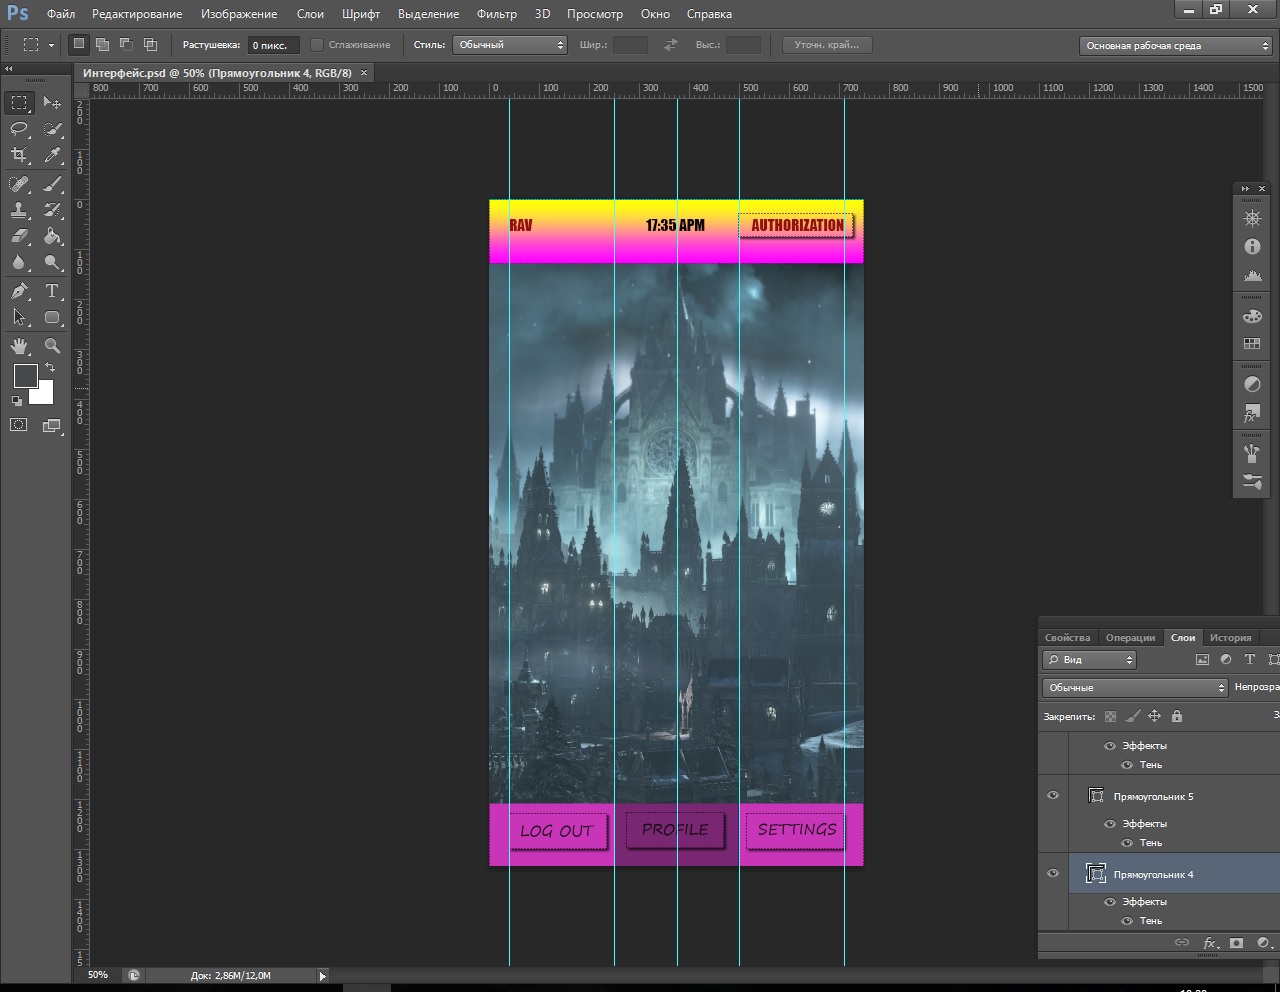The image size is (1280, 992).
Task: Open the Обычные blend mode dropdown
Action: [1135, 688]
